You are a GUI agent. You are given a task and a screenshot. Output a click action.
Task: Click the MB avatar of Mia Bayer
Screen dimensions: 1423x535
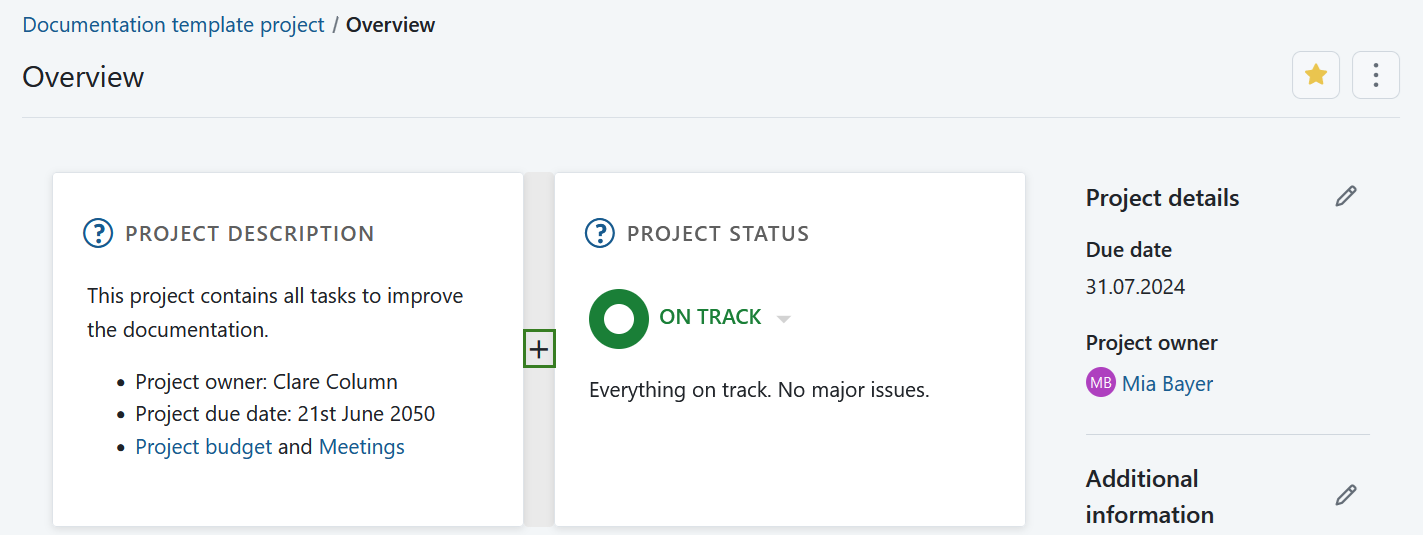pyautogui.click(x=1100, y=383)
